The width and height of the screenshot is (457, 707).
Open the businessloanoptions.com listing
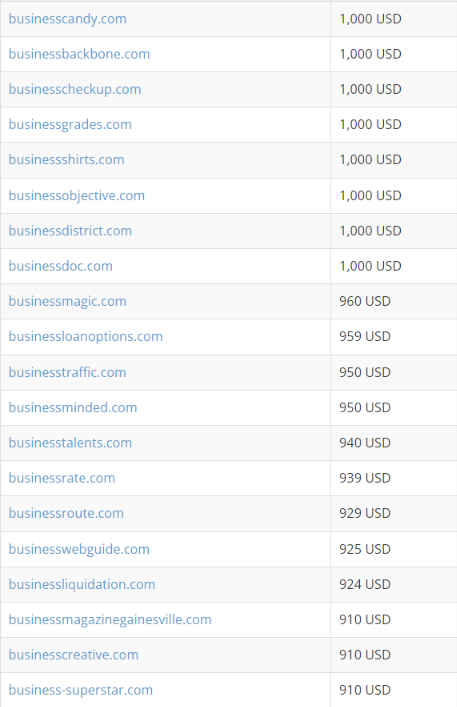pos(85,336)
